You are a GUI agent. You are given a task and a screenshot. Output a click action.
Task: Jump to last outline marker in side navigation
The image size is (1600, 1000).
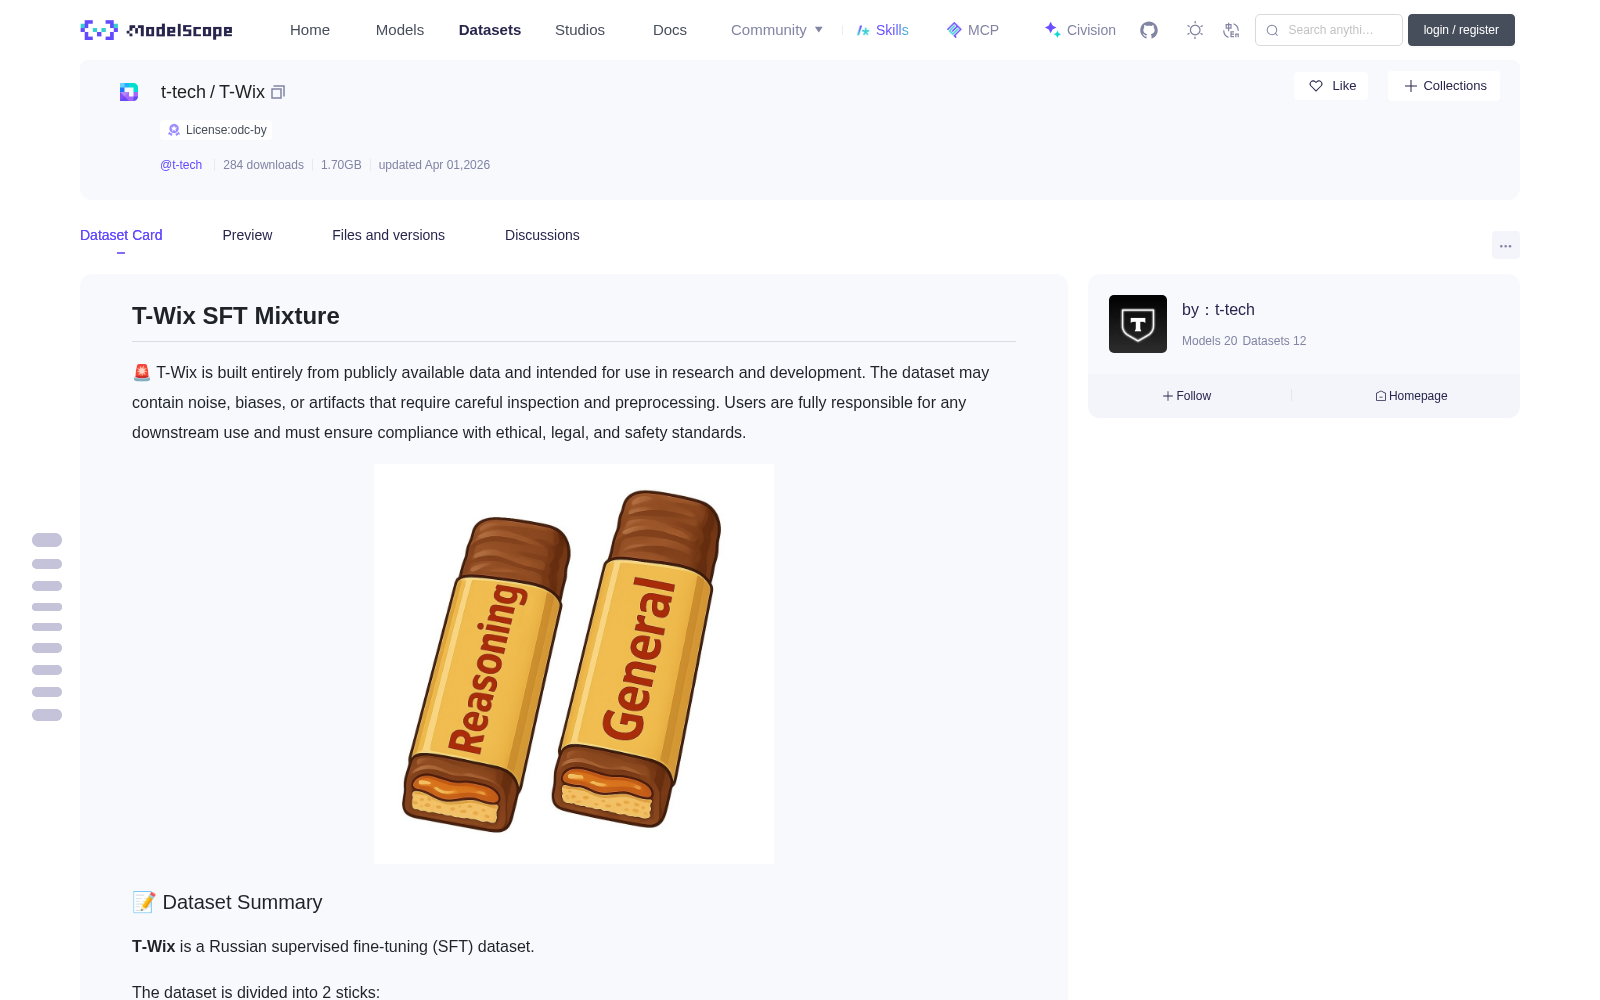pos(47,715)
